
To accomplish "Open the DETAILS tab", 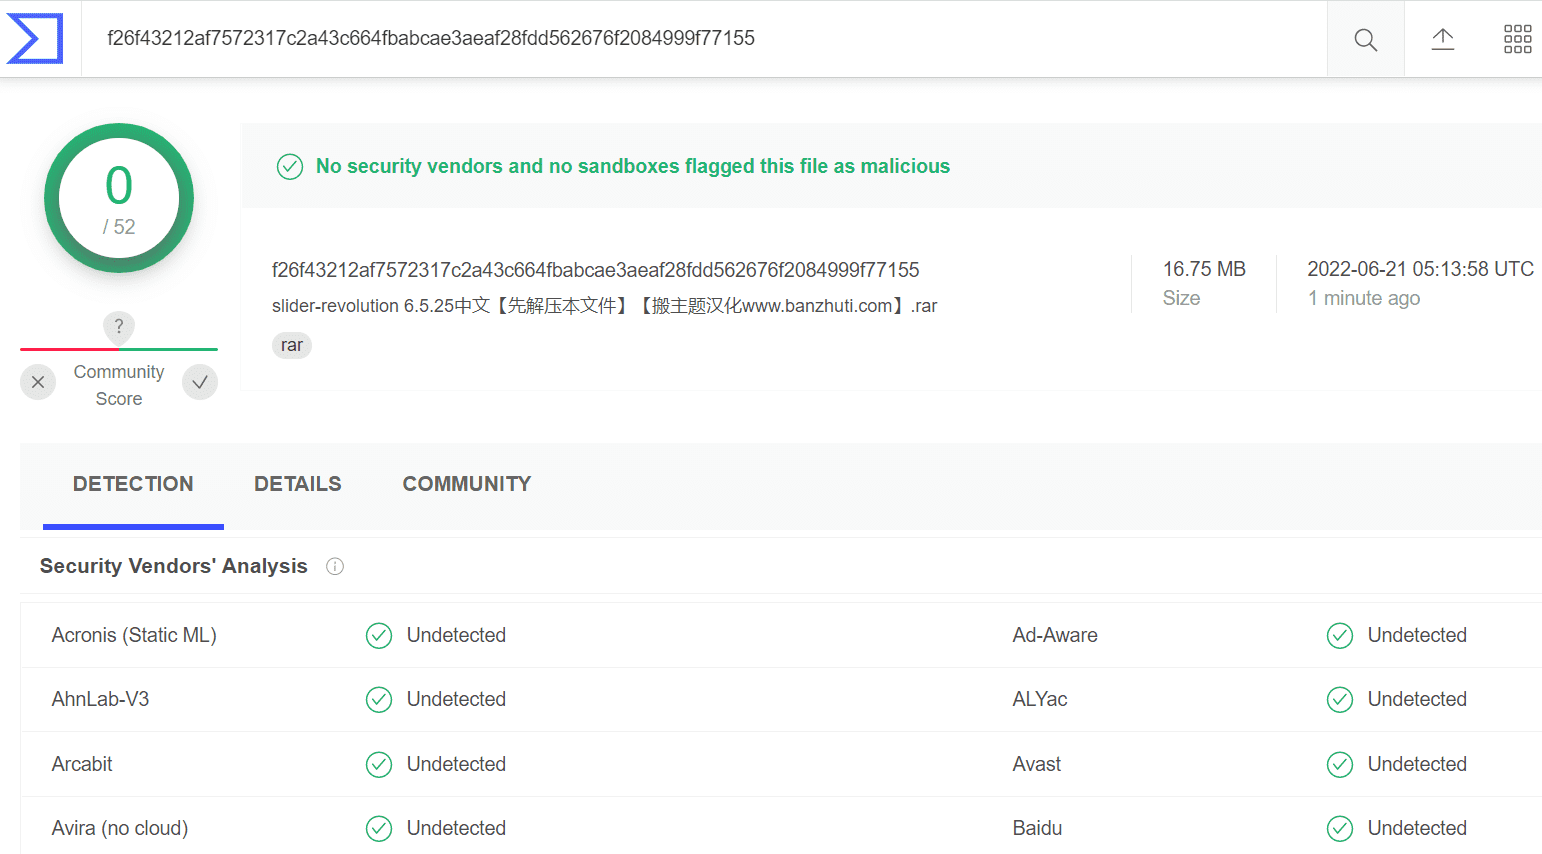I will 298,484.
